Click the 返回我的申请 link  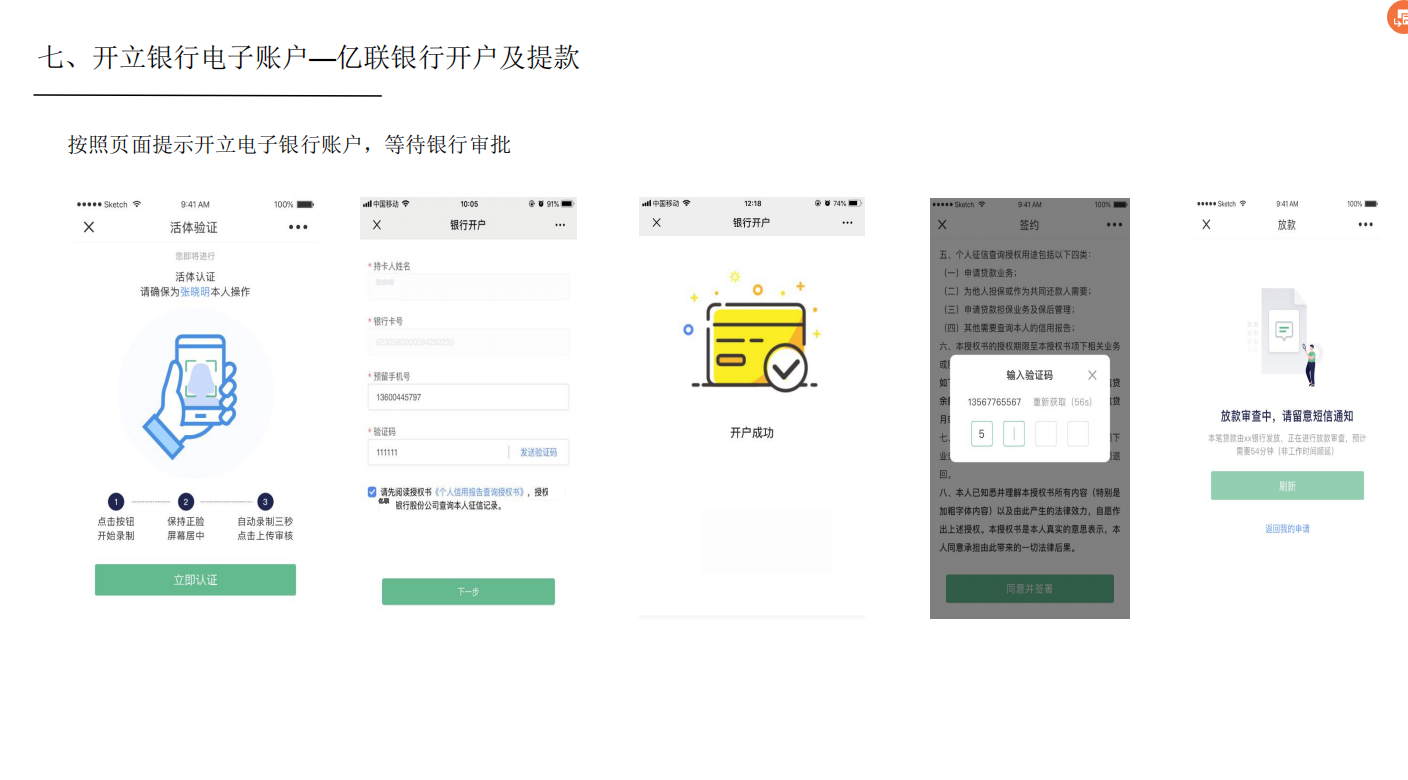coord(1287,529)
